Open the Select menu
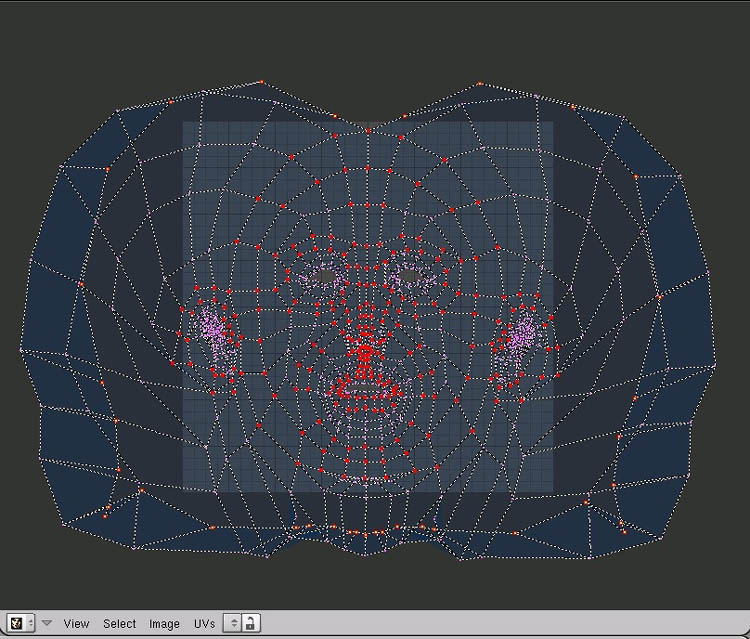The height and width of the screenshot is (639, 750). coord(119,623)
